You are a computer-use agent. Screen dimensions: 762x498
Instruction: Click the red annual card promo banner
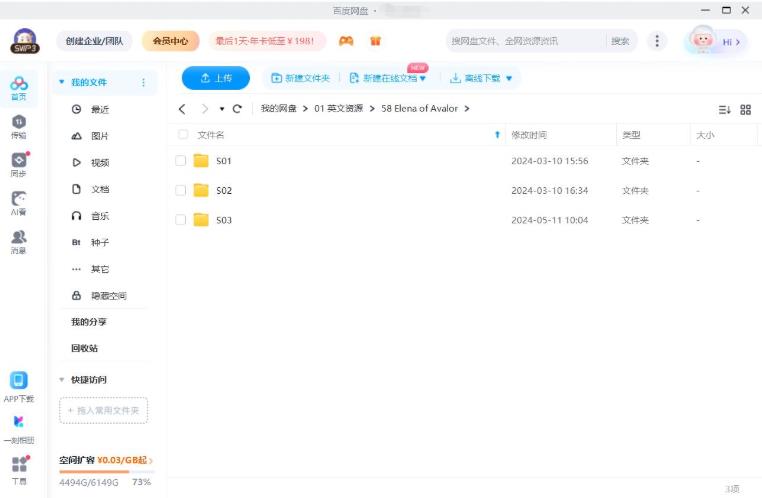tap(268, 41)
